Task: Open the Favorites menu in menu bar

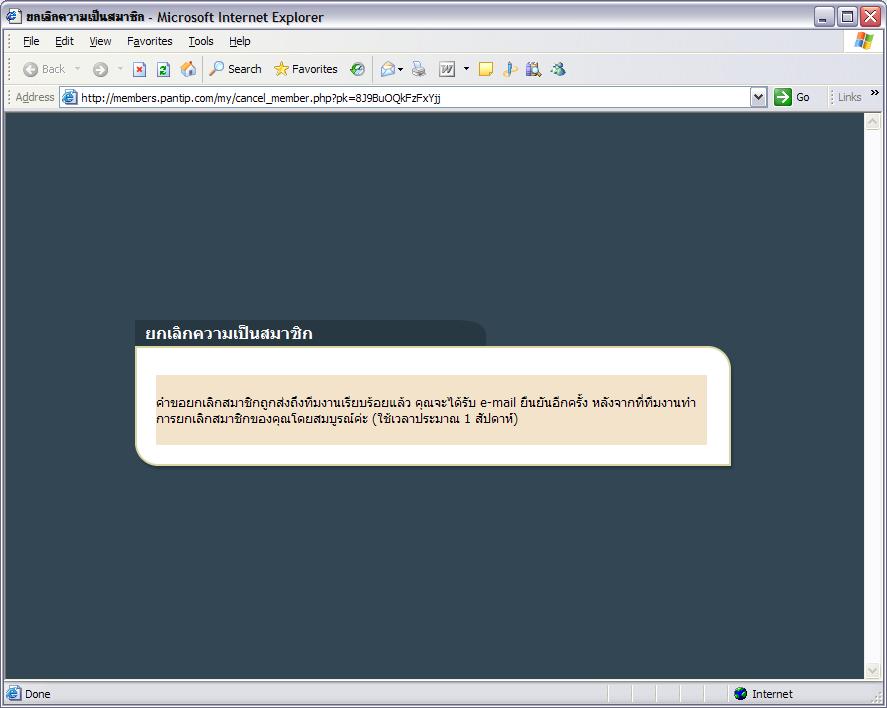Action: coord(149,41)
